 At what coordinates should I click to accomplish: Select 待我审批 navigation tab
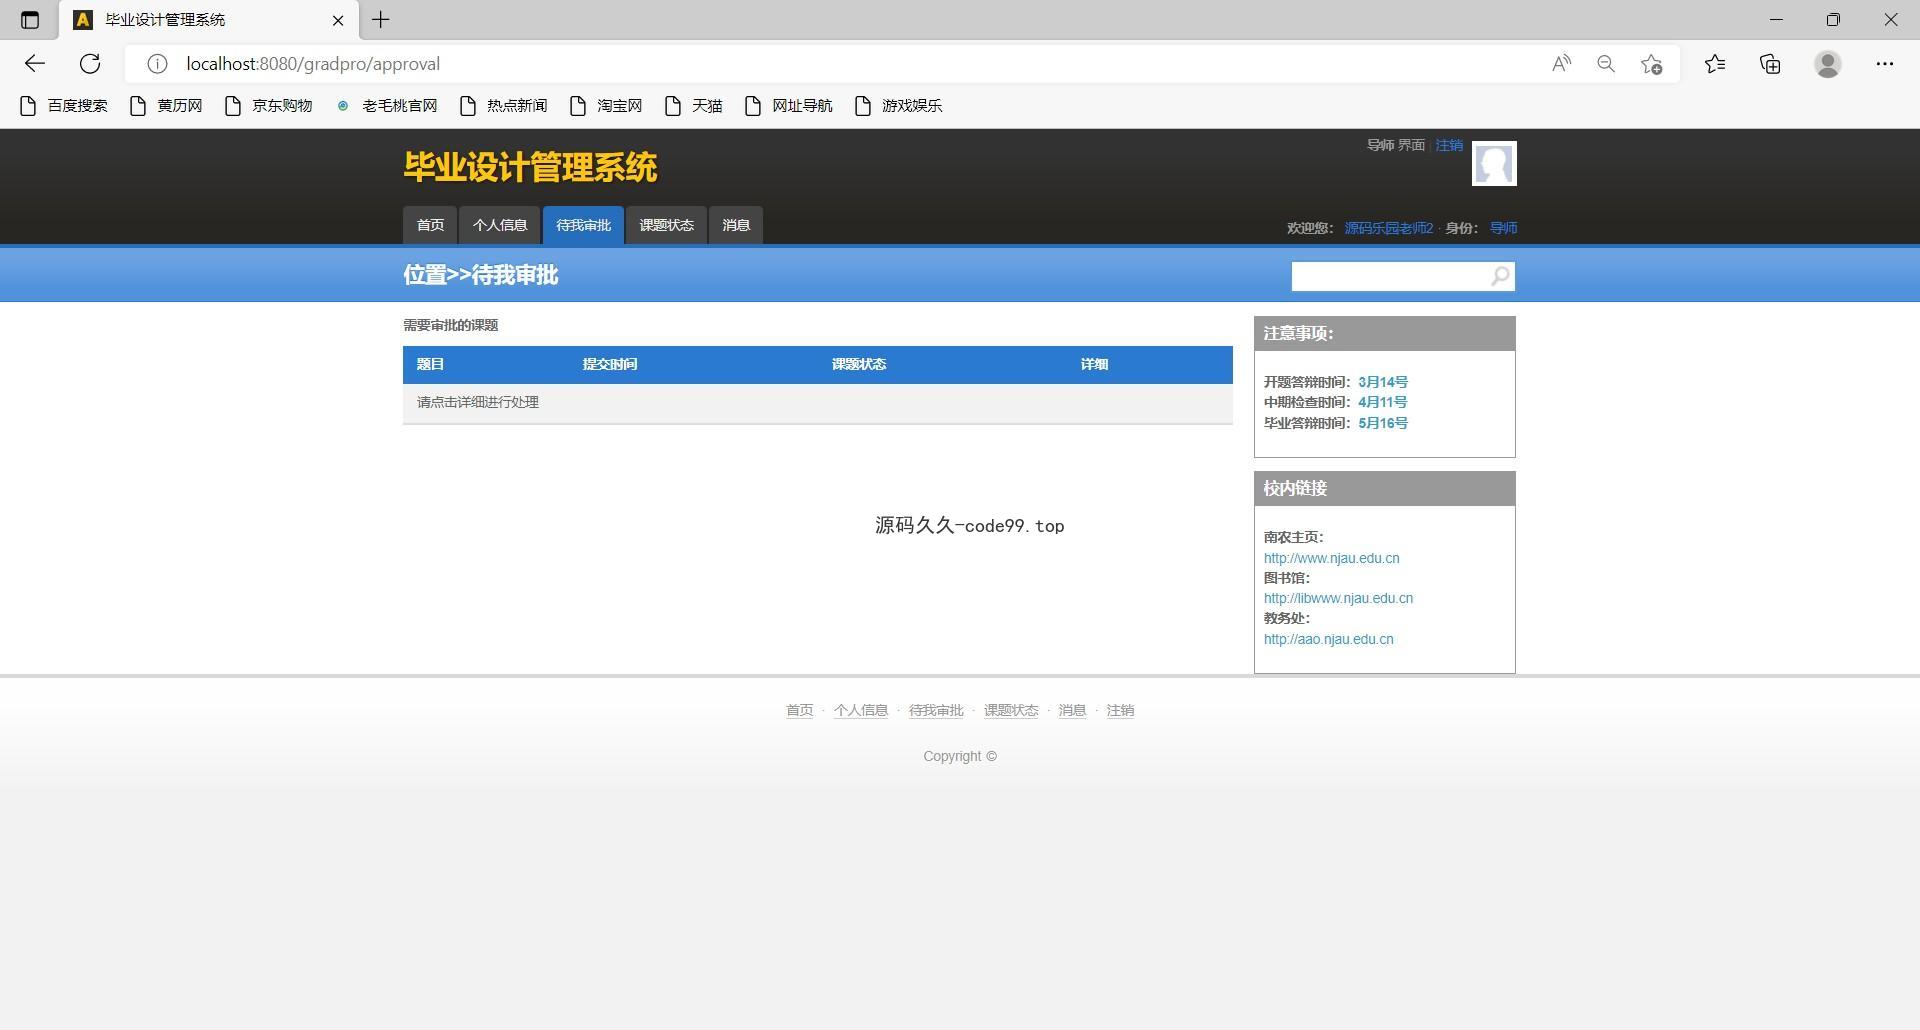tap(583, 225)
